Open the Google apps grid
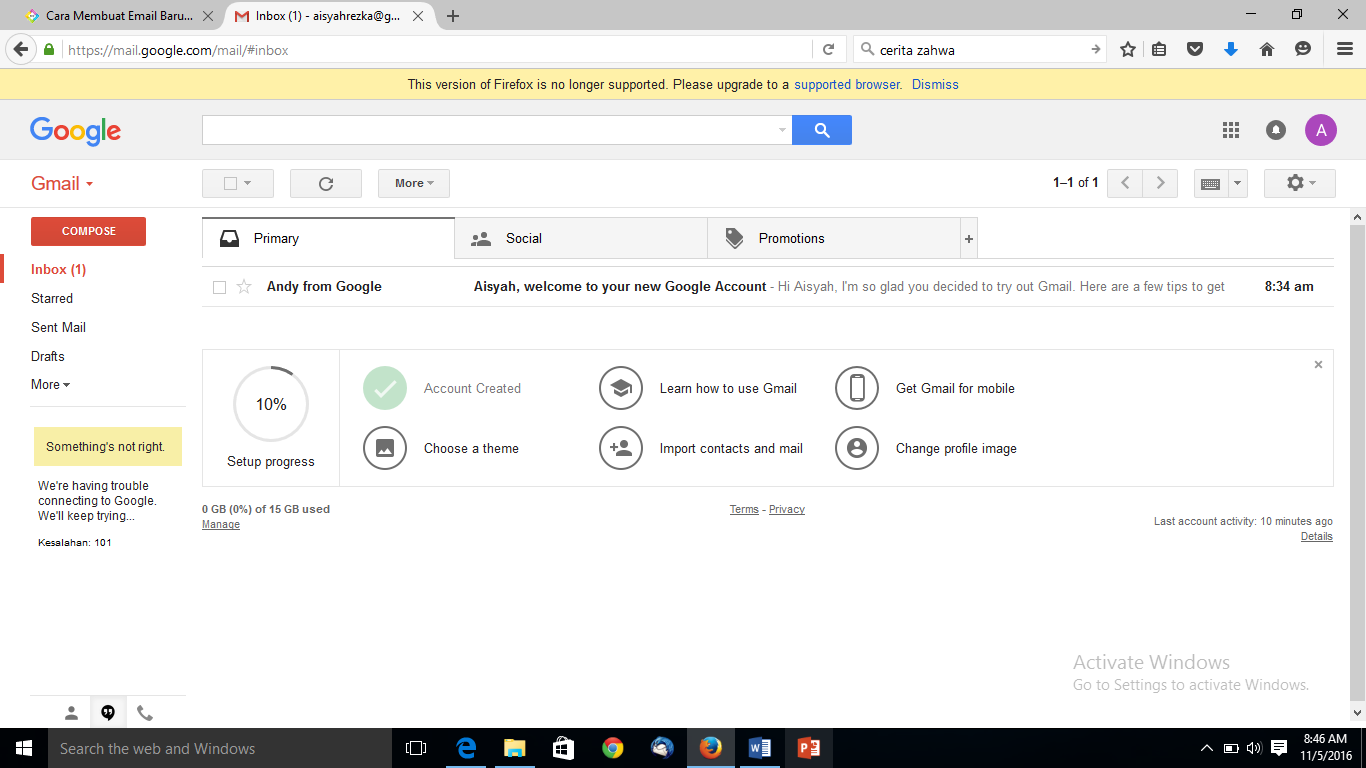 click(x=1231, y=130)
